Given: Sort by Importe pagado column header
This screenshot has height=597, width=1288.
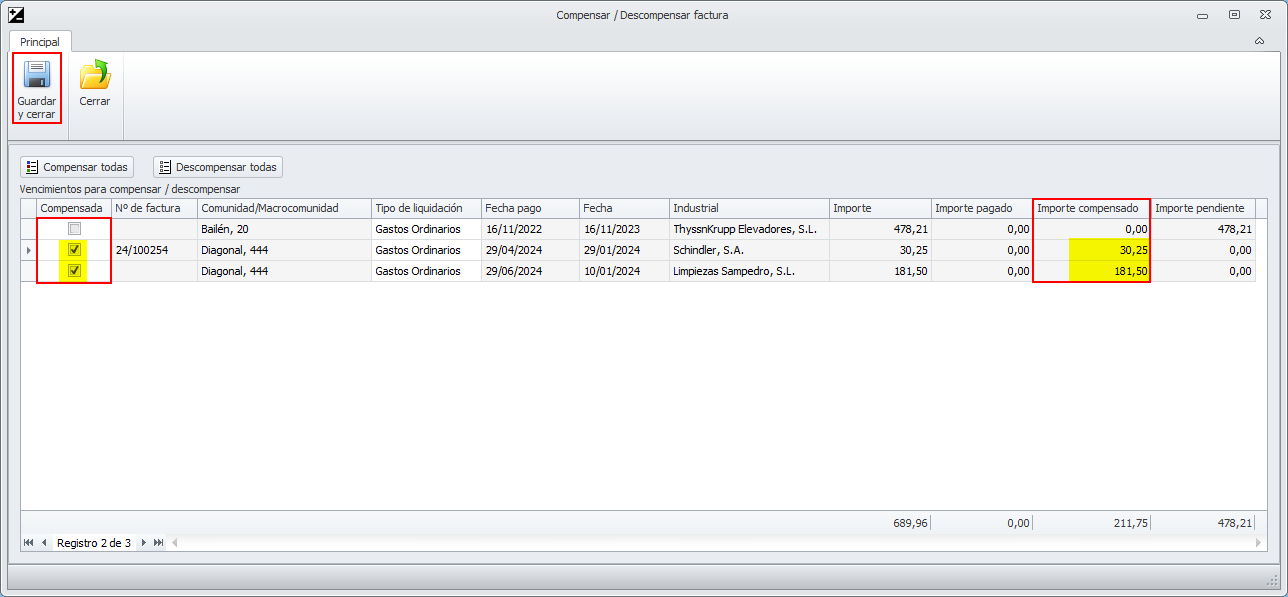Looking at the screenshot, I should click(981, 208).
